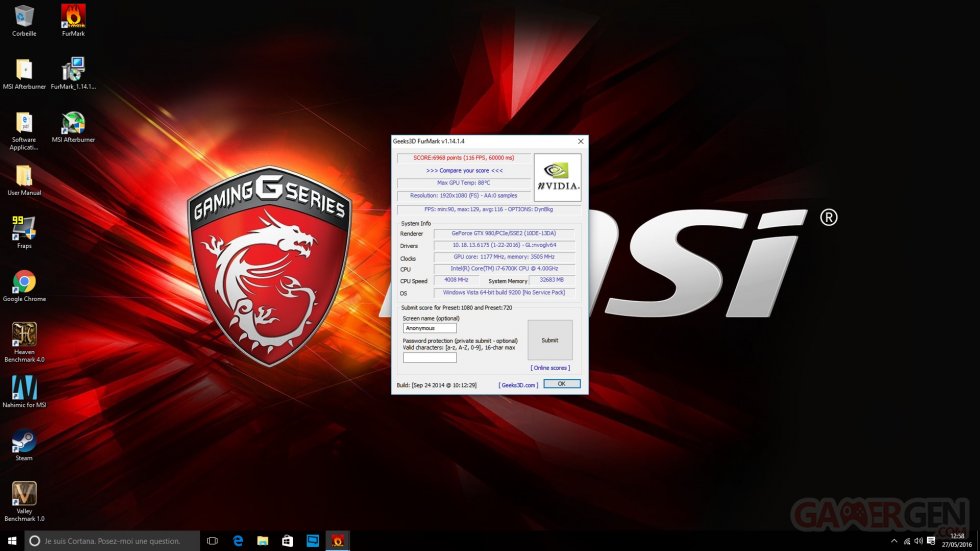
Task: Select the Heaven Benchmark 4.0 icon
Action: 24,342
